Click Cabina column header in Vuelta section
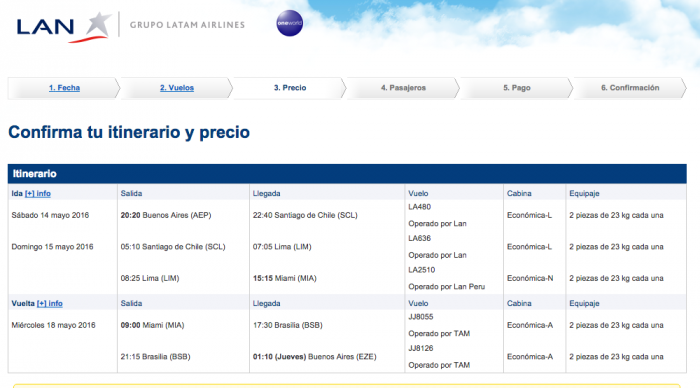The width and height of the screenshot is (700, 388). pos(519,303)
